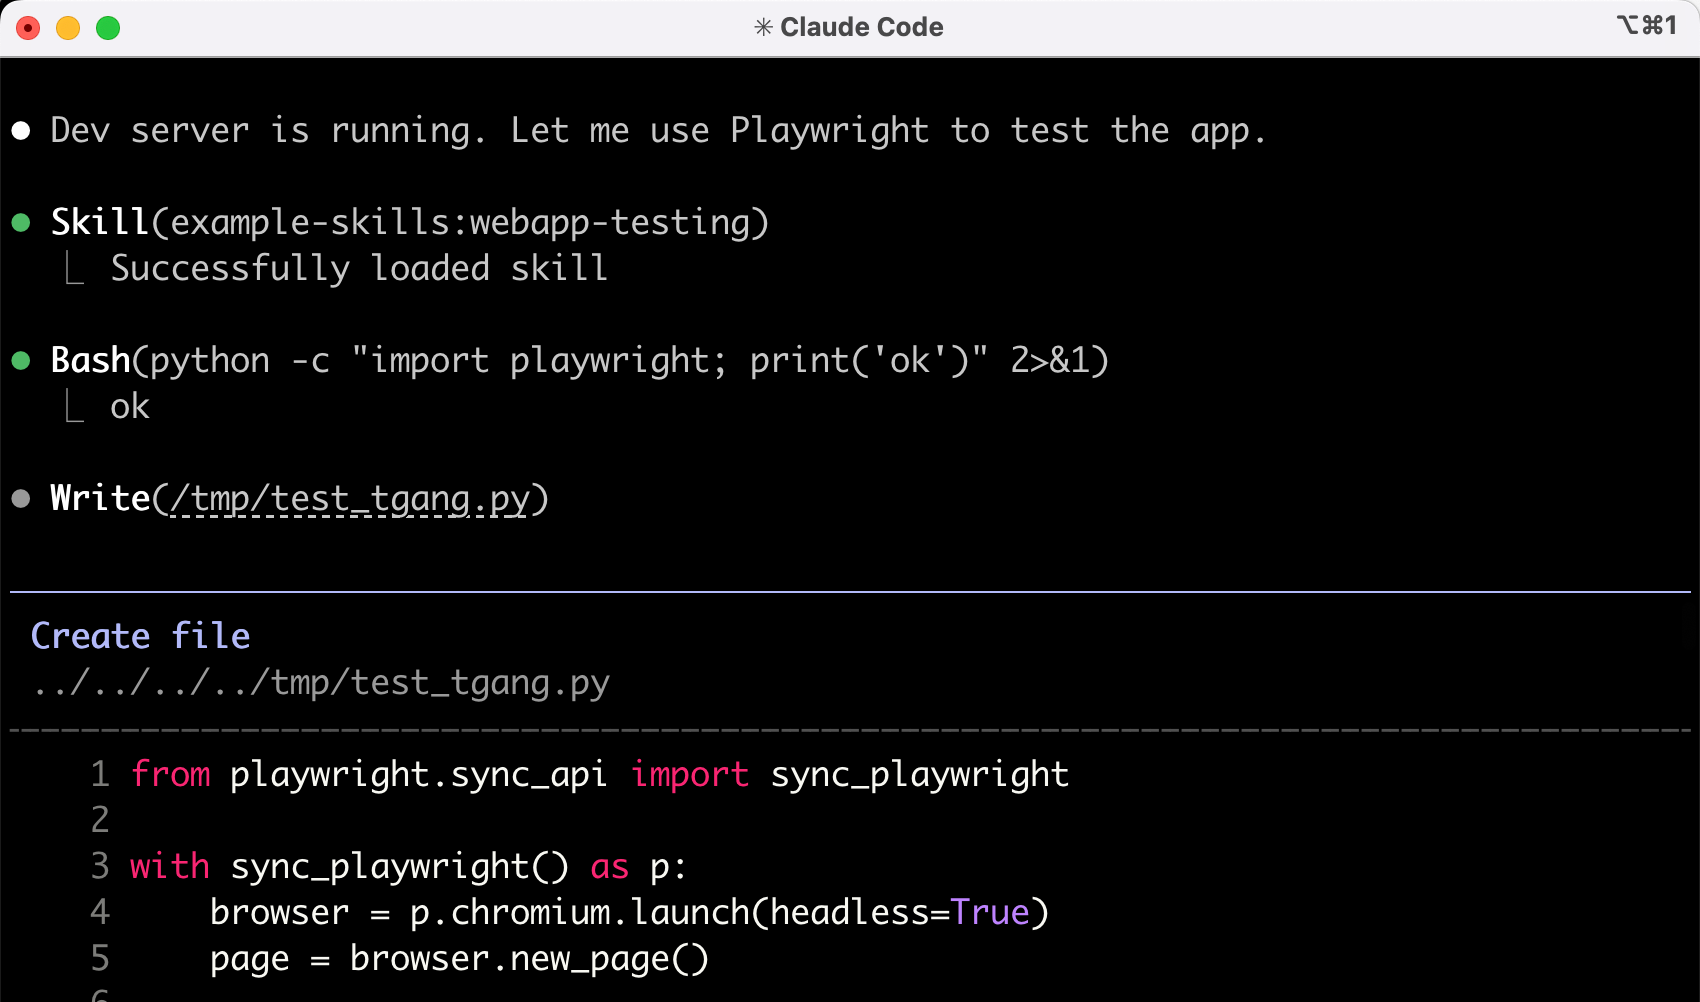Click the branch connector beside ok output
This screenshot has height=1002, width=1700.
tap(74, 406)
